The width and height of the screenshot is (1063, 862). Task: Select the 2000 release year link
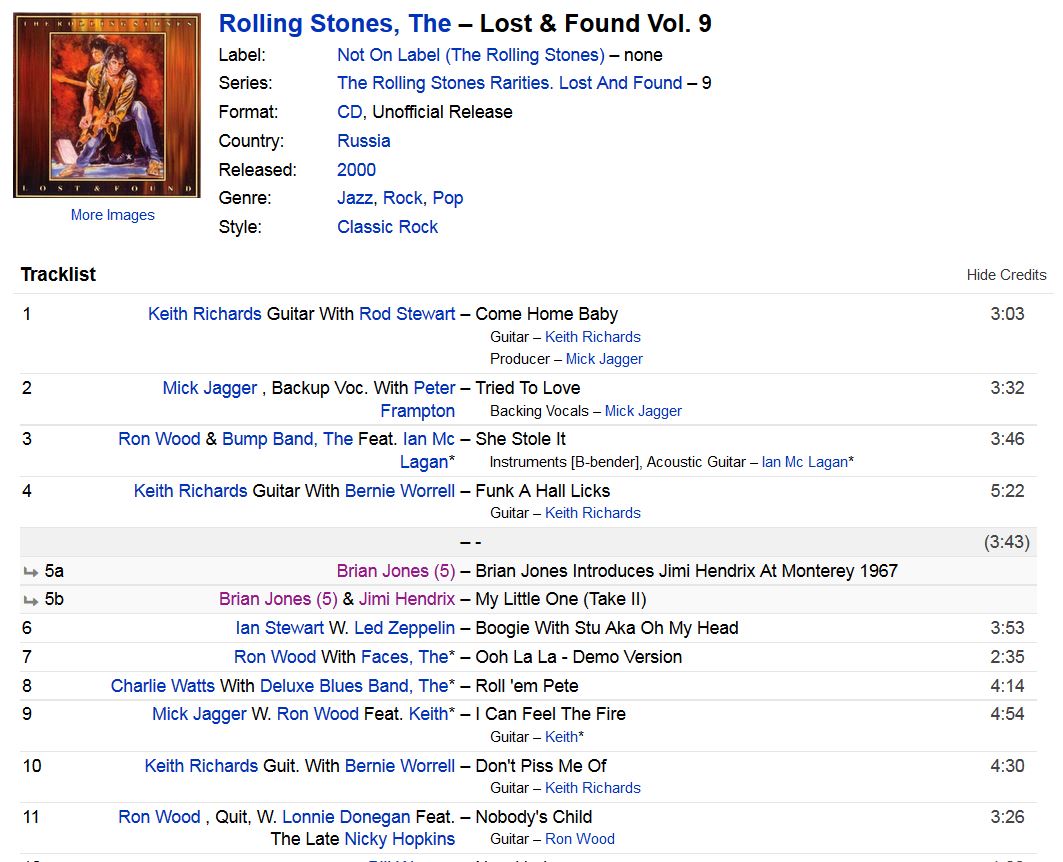(357, 169)
